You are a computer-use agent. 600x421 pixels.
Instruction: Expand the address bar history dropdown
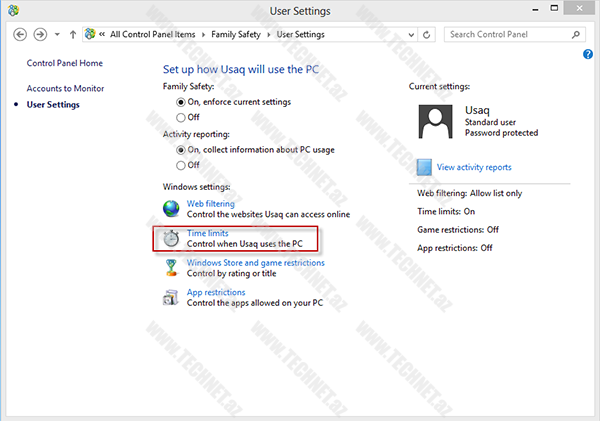[x=411, y=34]
